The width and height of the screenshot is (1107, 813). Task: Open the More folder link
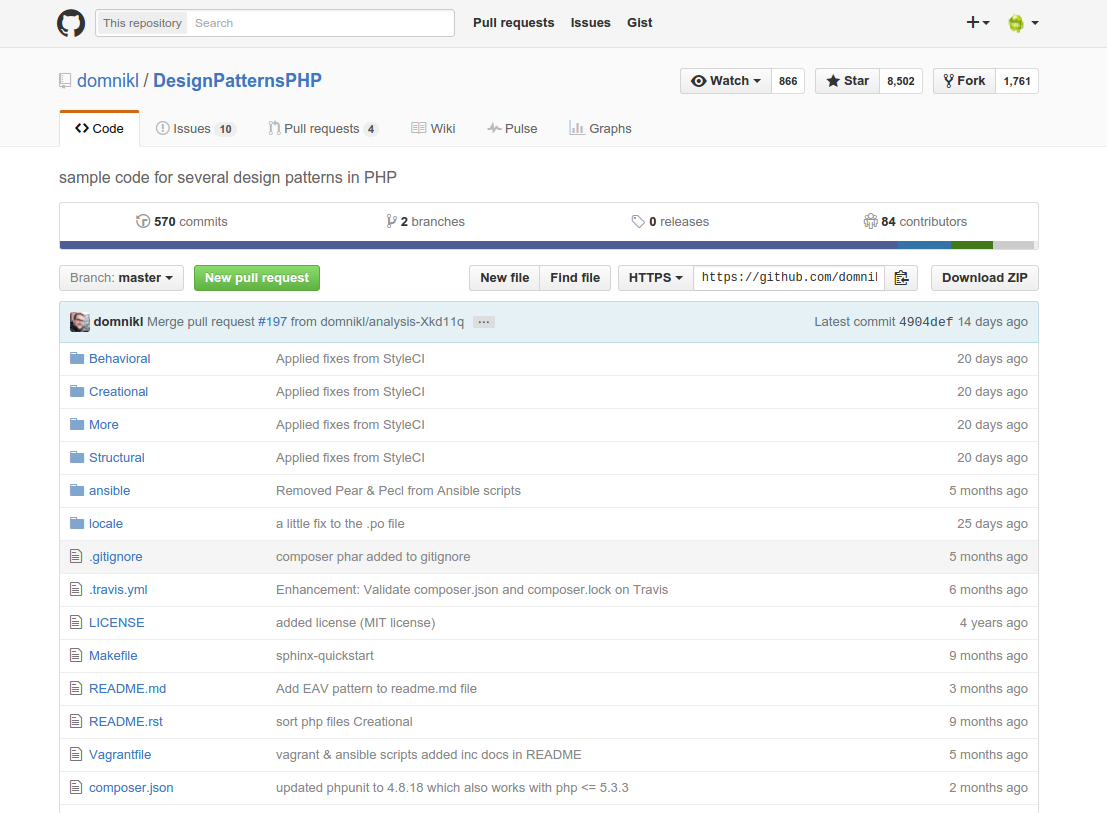(x=104, y=425)
